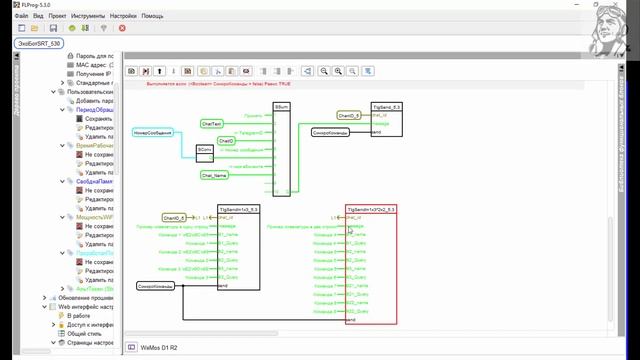This screenshot has height=360, width=640.
Task: Click the НомерСообщения input tag
Action: click(x=153, y=133)
